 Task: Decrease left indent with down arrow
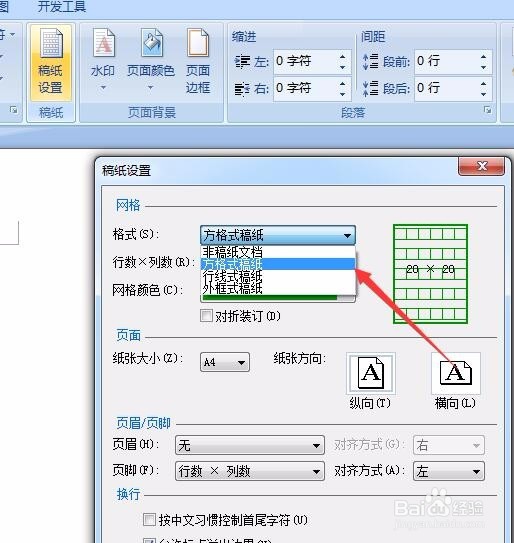[x=343, y=68]
